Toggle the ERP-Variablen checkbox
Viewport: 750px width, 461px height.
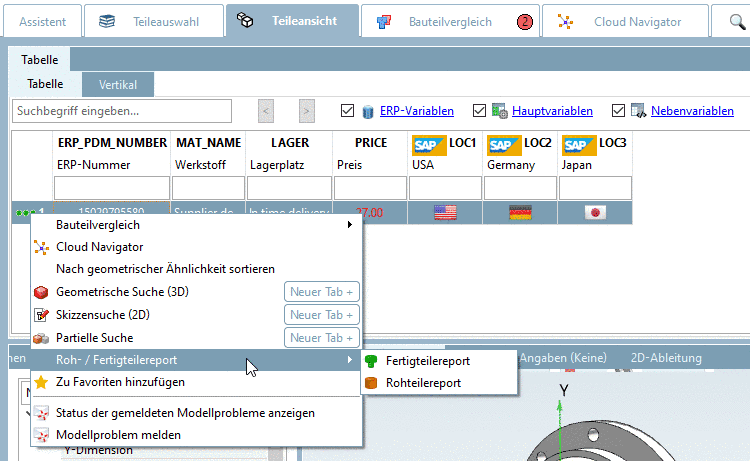(347, 110)
